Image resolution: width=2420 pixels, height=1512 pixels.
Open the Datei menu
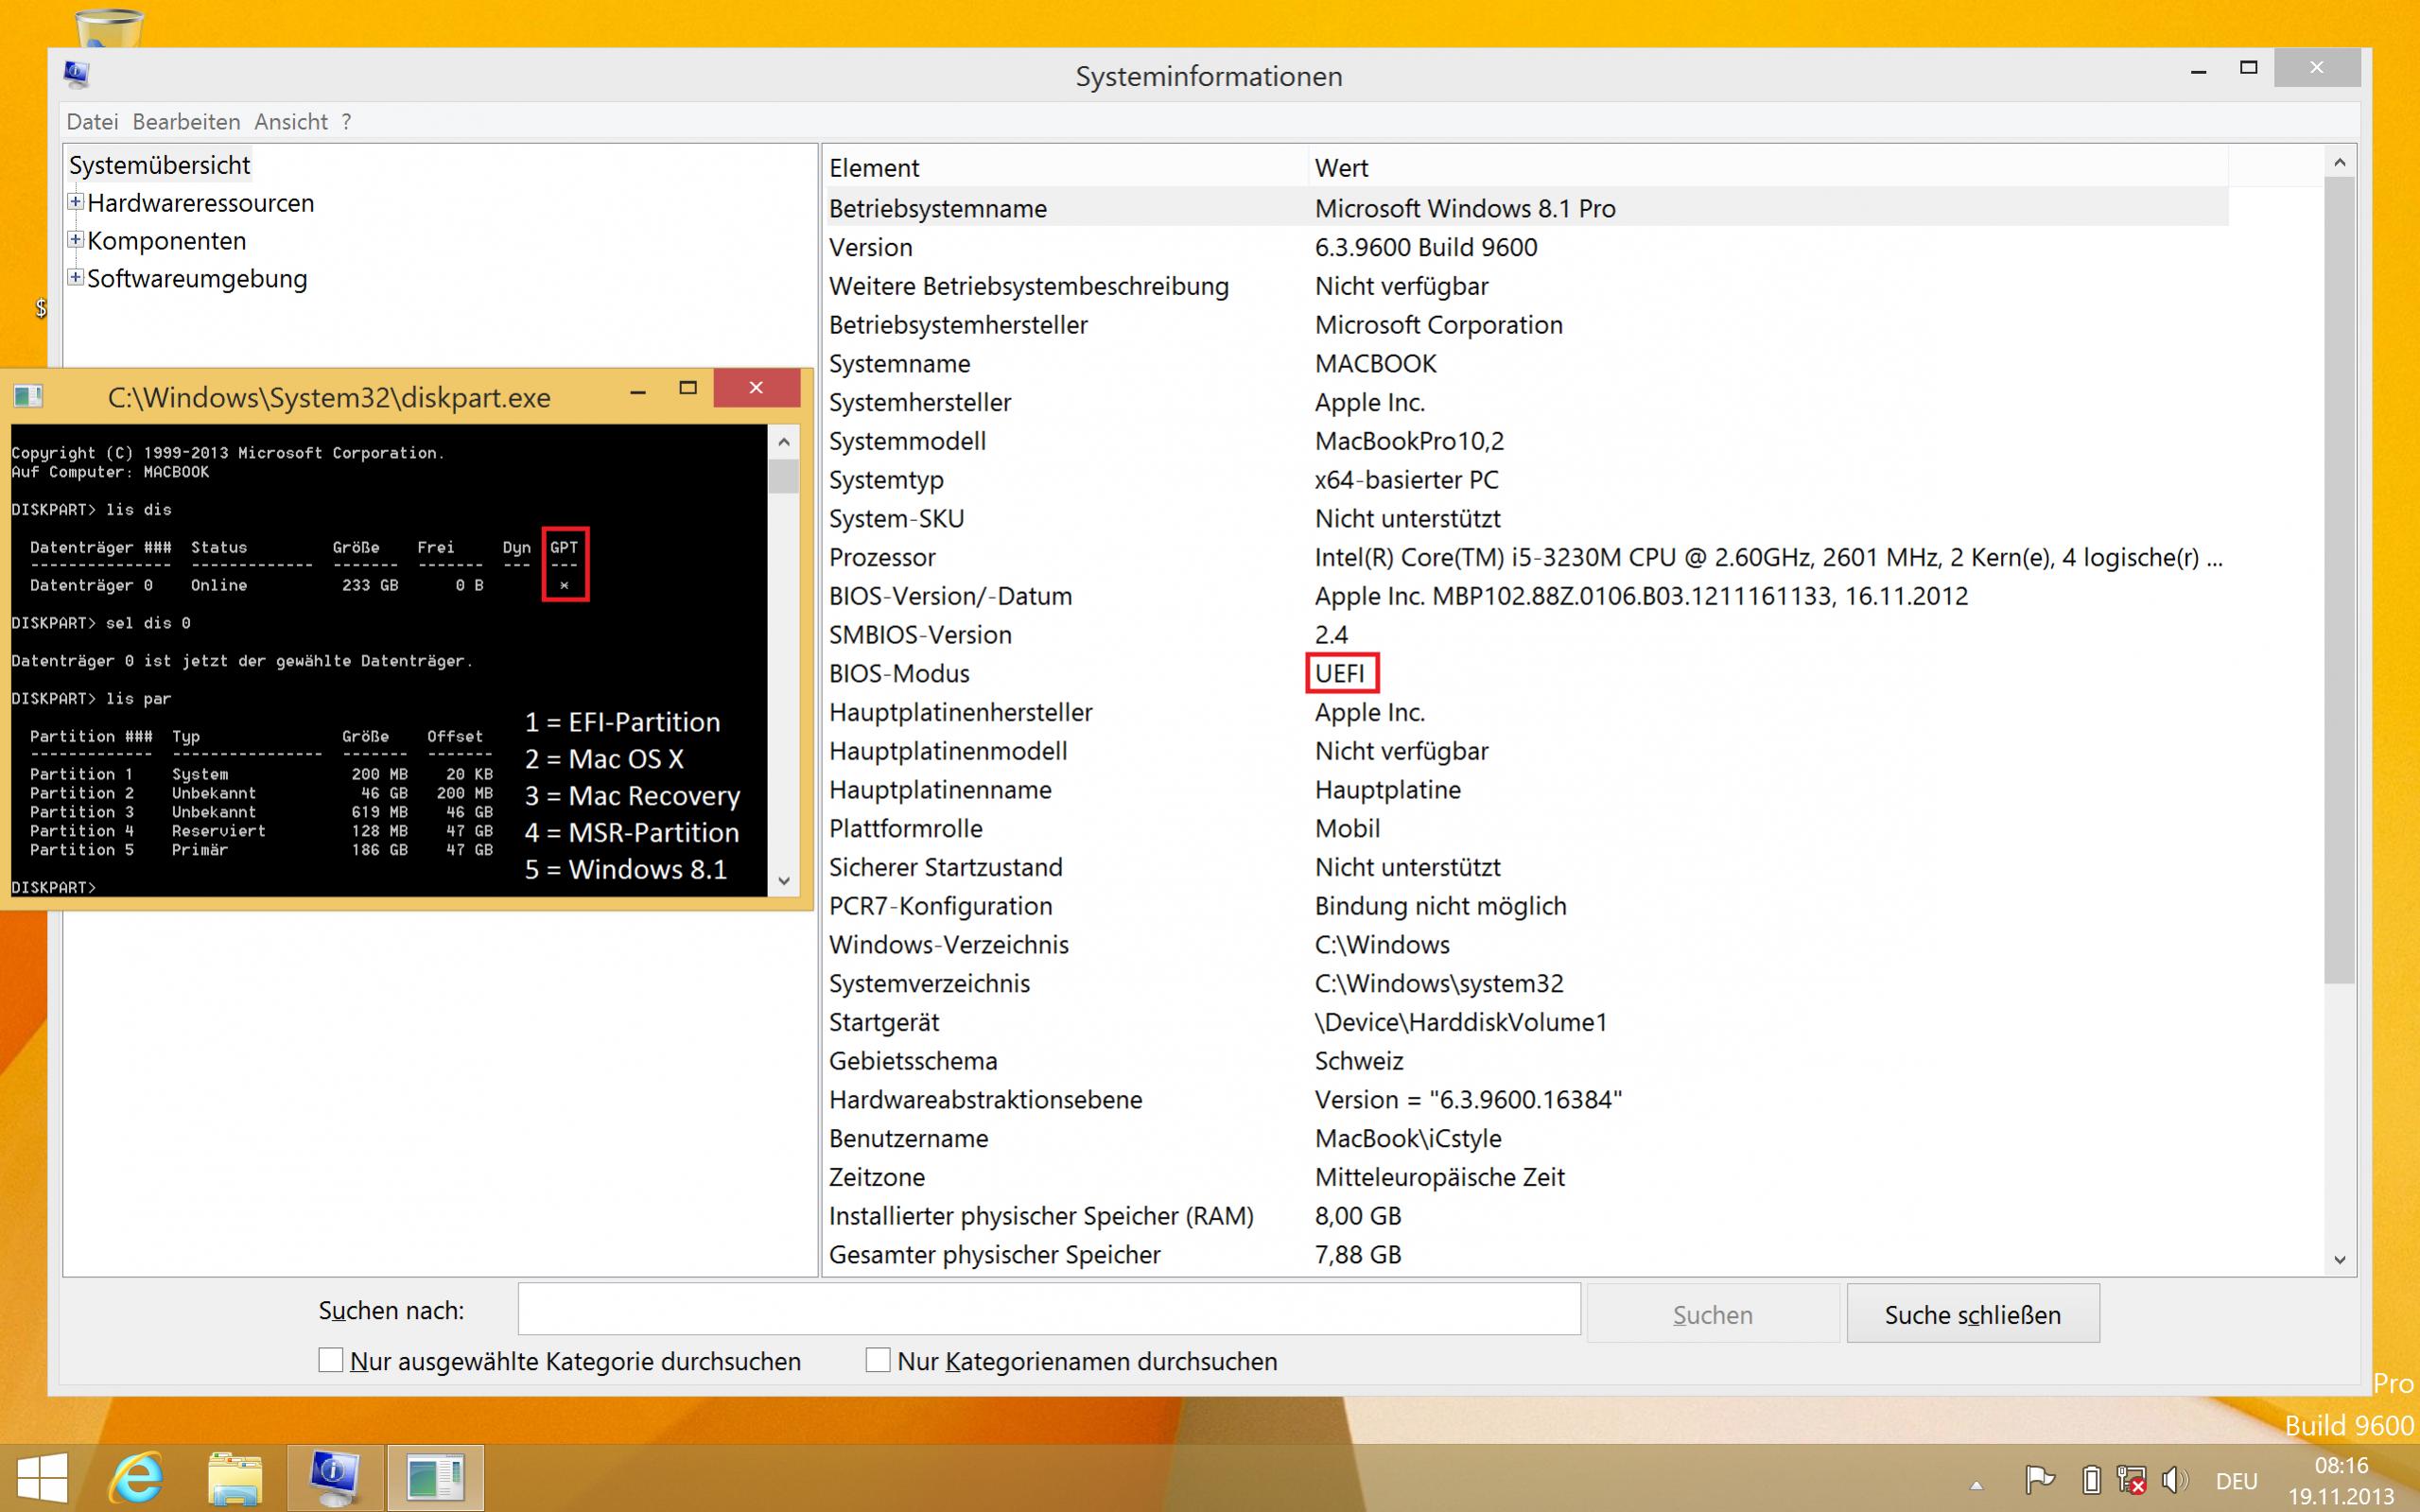[92, 122]
